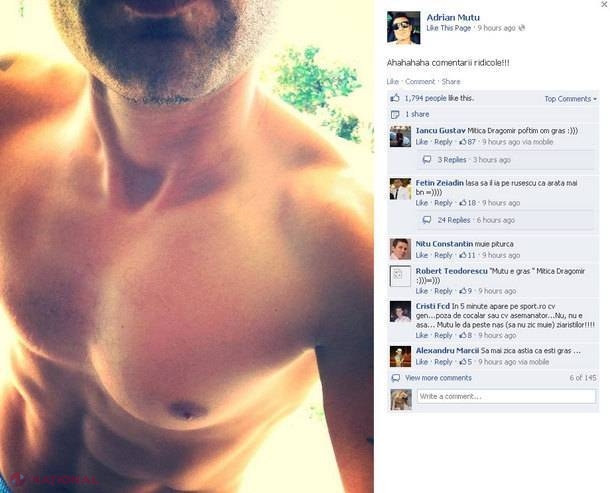This screenshot has width=610, height=493.
Task: Click comment icon next to View more comments
Action: tap(396, 378)
